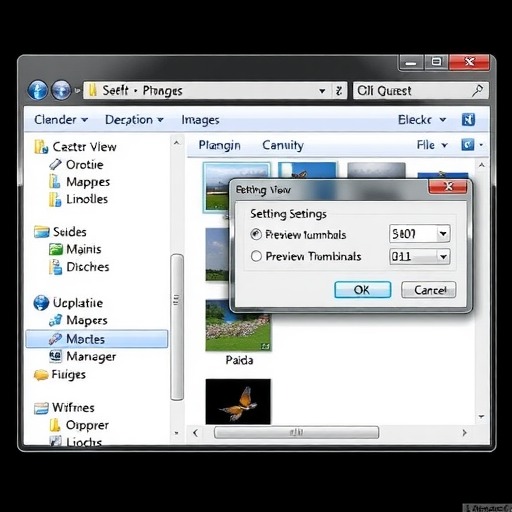Click the Images toolbar item
This screenshot has height=512, width=512.
(x=200, y=120)
